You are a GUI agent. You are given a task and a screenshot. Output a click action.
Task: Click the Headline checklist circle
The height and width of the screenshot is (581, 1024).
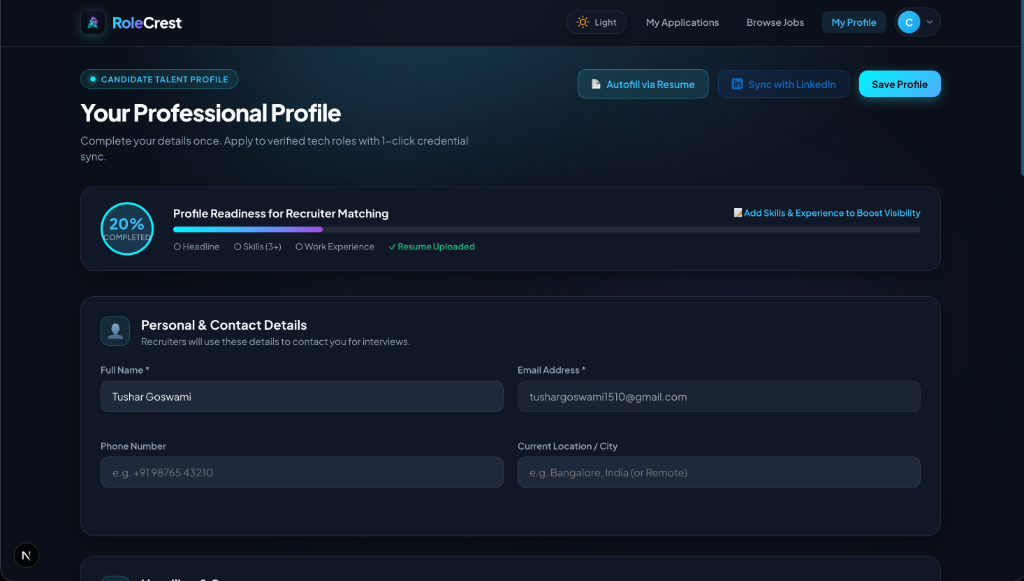click(x=177, y=247)
